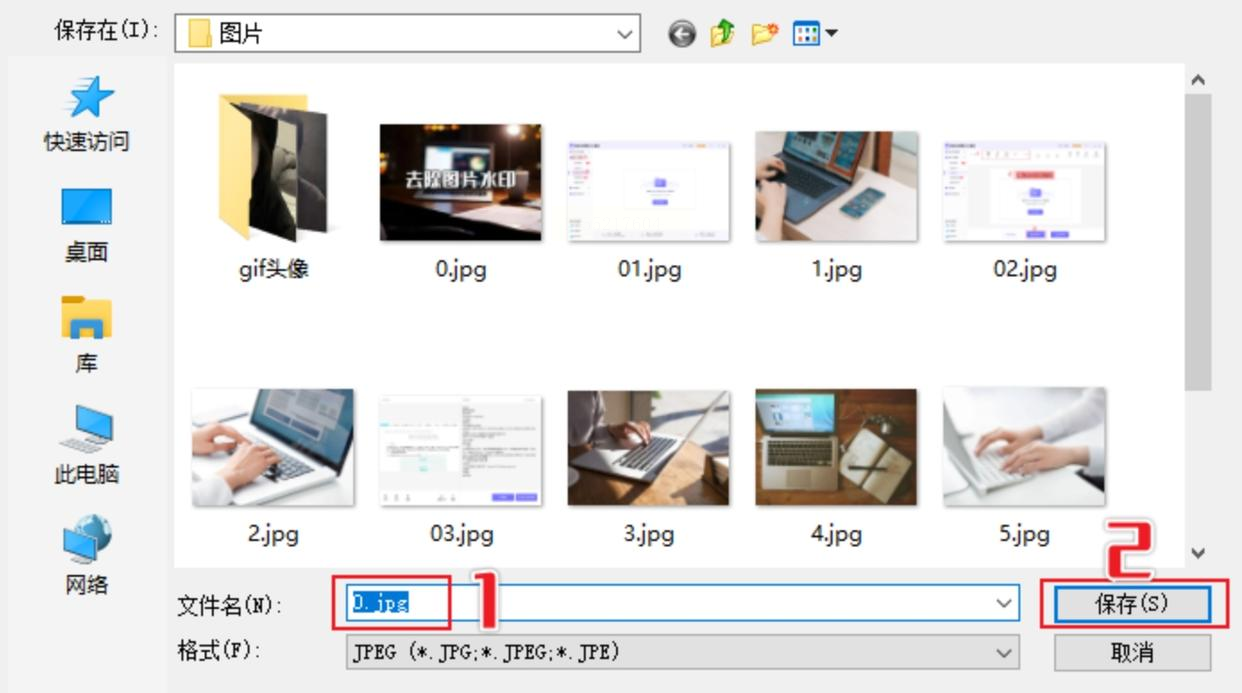
Task: Select the 01.jpg thumbnail
Action: pos(649,191)
